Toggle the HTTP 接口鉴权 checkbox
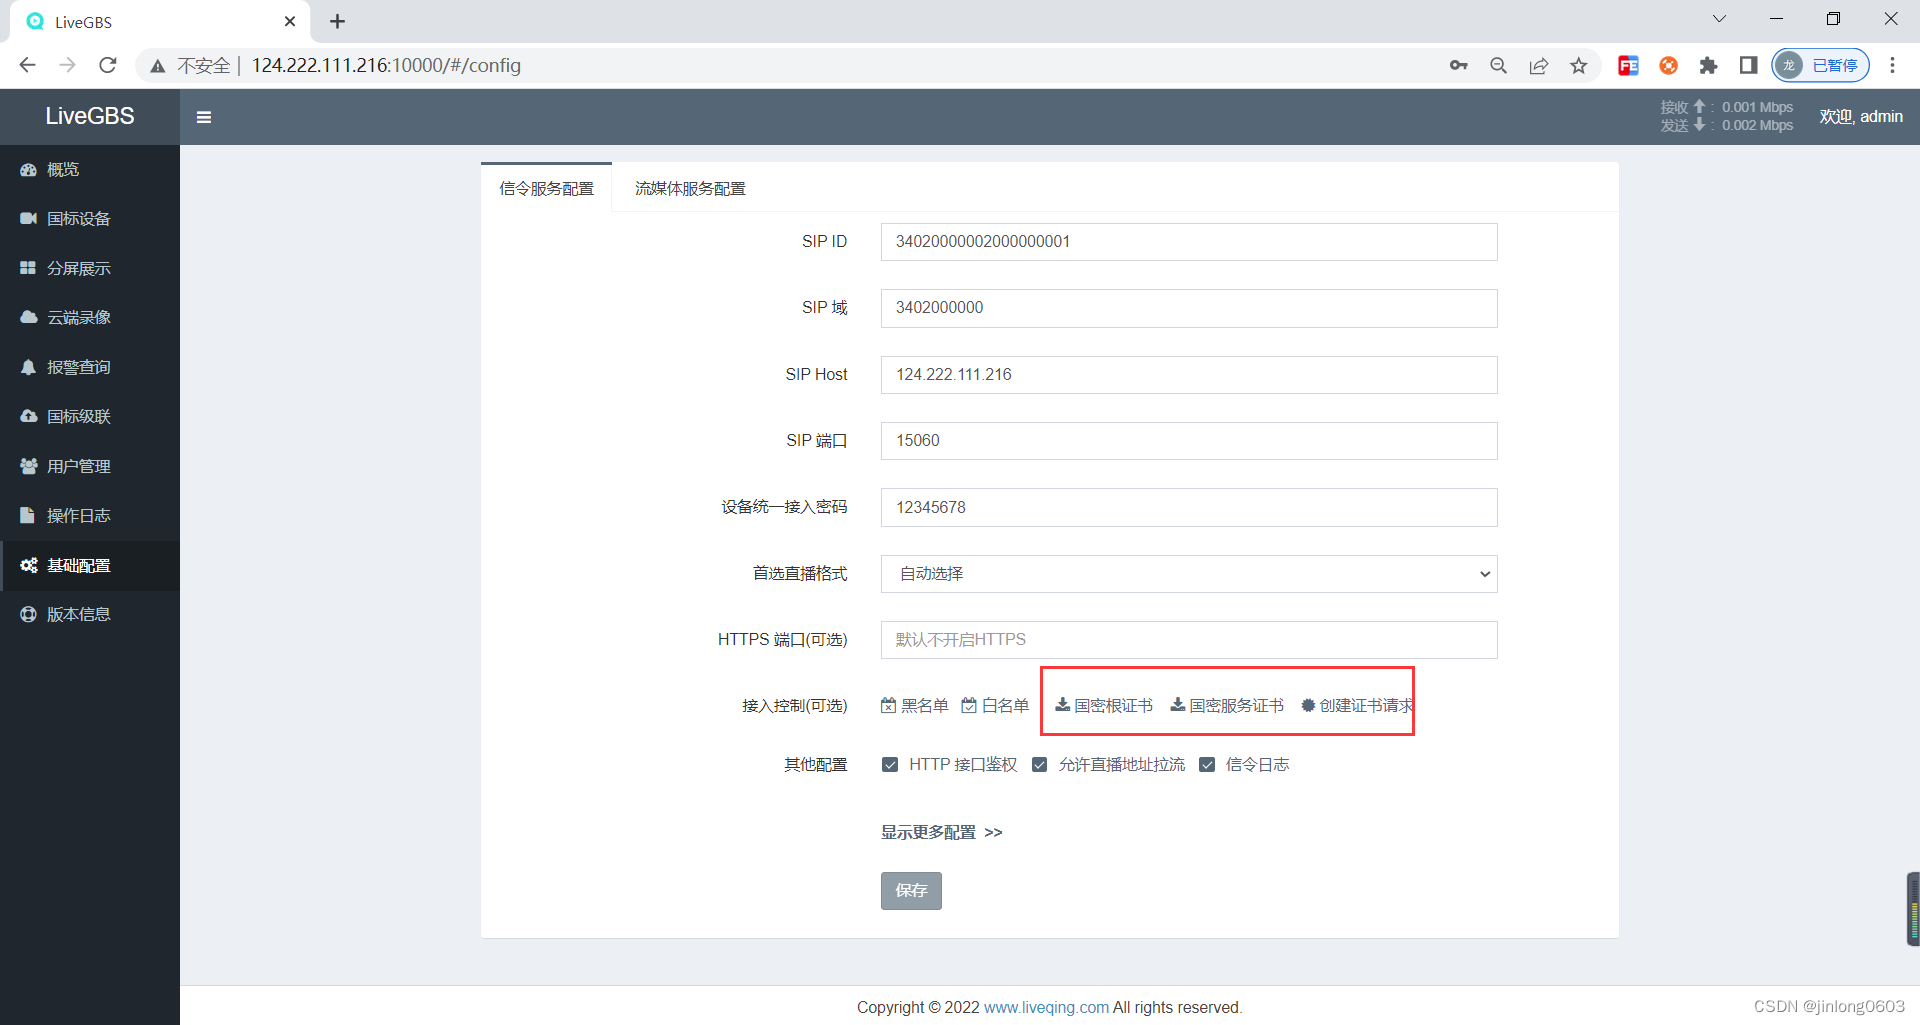Viewport: 1920px width, 1025px height. pyautogui.click(x=890, y=765)
